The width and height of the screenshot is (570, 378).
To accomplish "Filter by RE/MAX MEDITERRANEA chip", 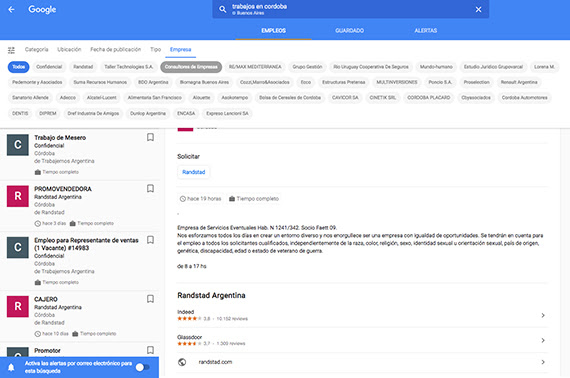I will click(255, 67).
